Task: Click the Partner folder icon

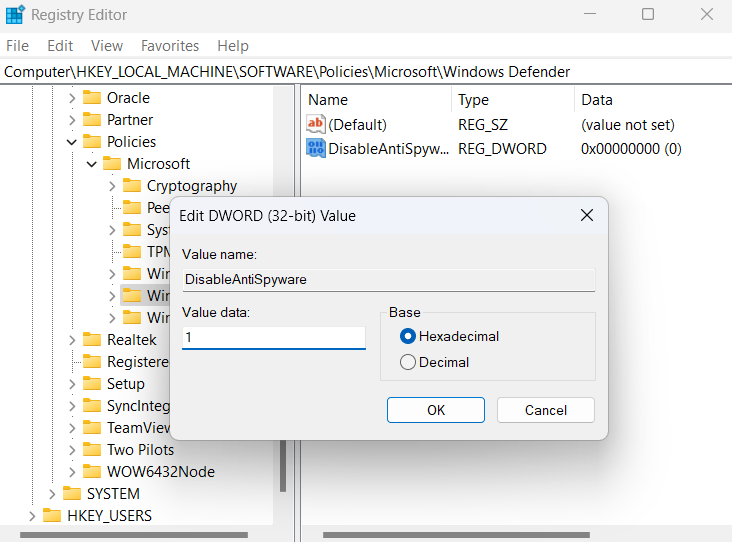Action: coord(92,120)
